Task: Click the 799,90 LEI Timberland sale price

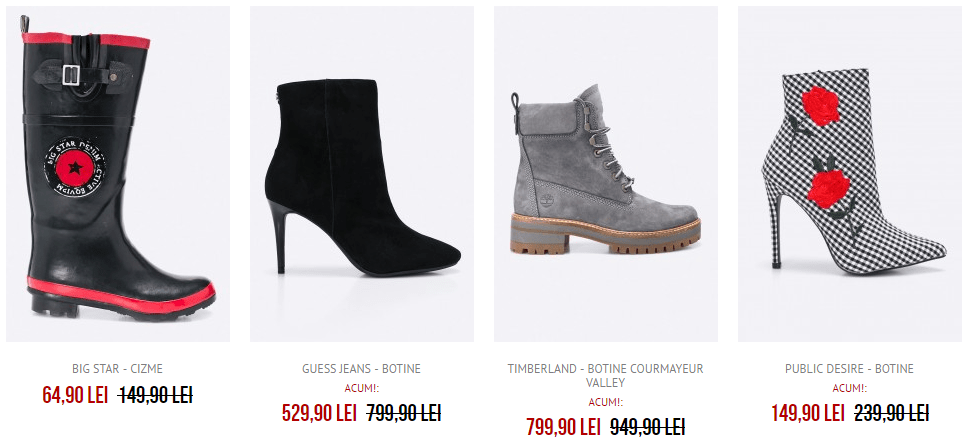Action: [x=563, y=426]
